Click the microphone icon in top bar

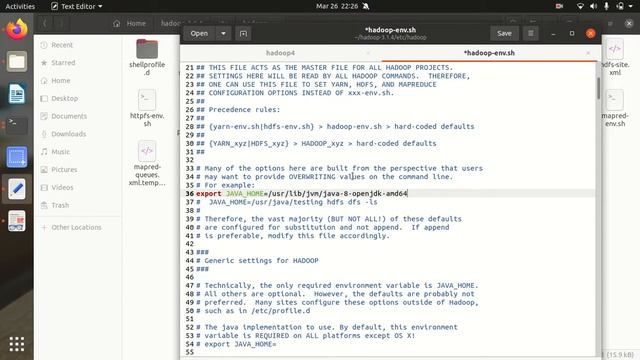click(607, 6)
